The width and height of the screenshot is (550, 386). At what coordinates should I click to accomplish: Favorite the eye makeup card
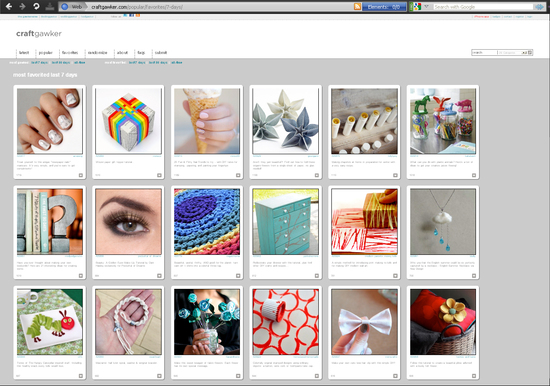pyautogui.click(x=159, y=276)
